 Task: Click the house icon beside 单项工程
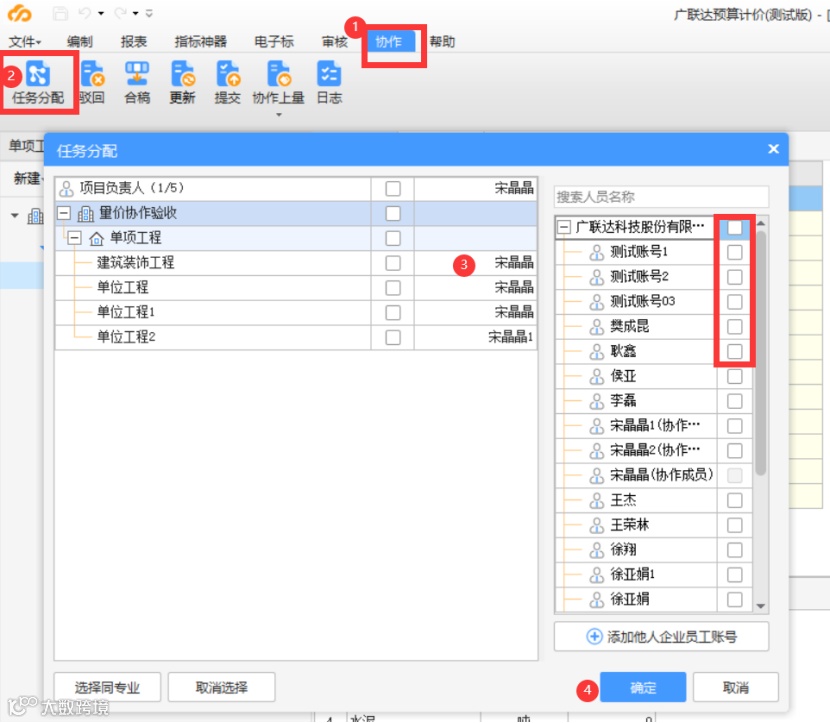point(96,239)
